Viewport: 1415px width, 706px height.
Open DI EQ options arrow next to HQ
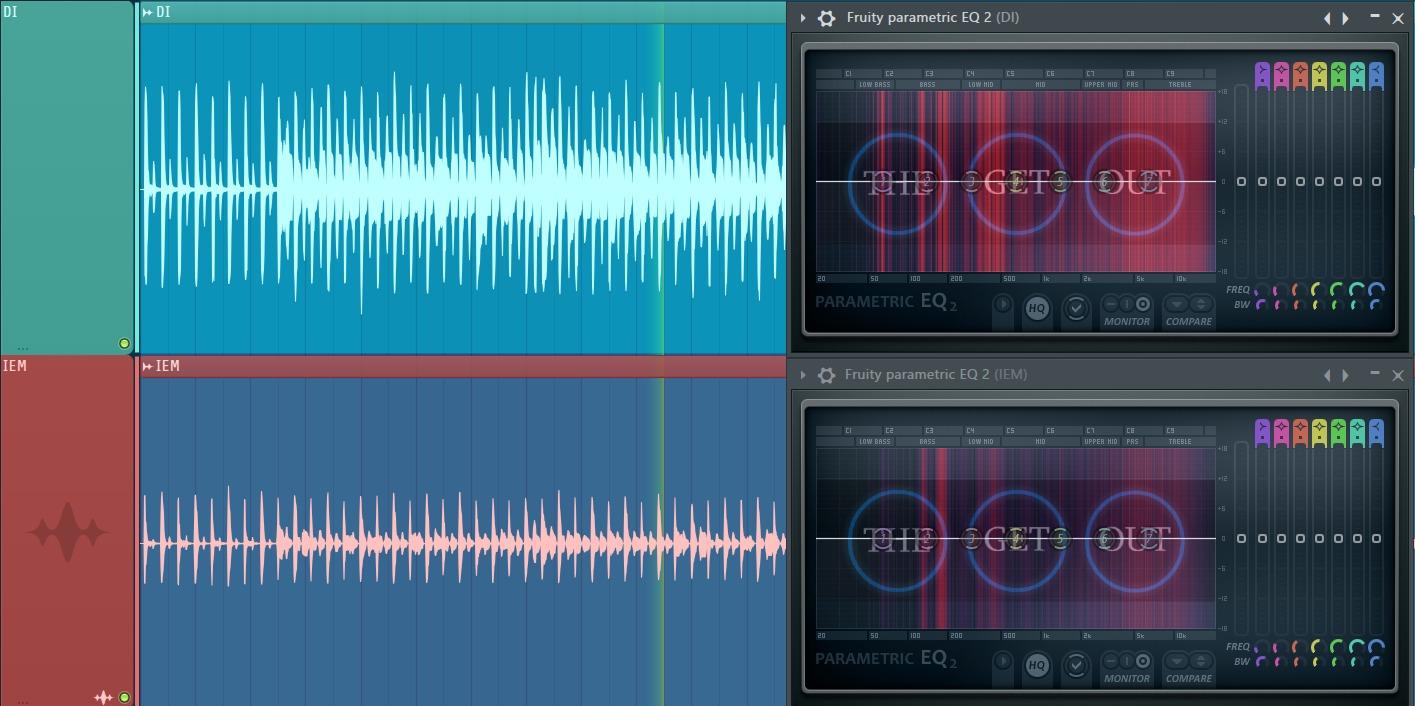(1003, 305)
